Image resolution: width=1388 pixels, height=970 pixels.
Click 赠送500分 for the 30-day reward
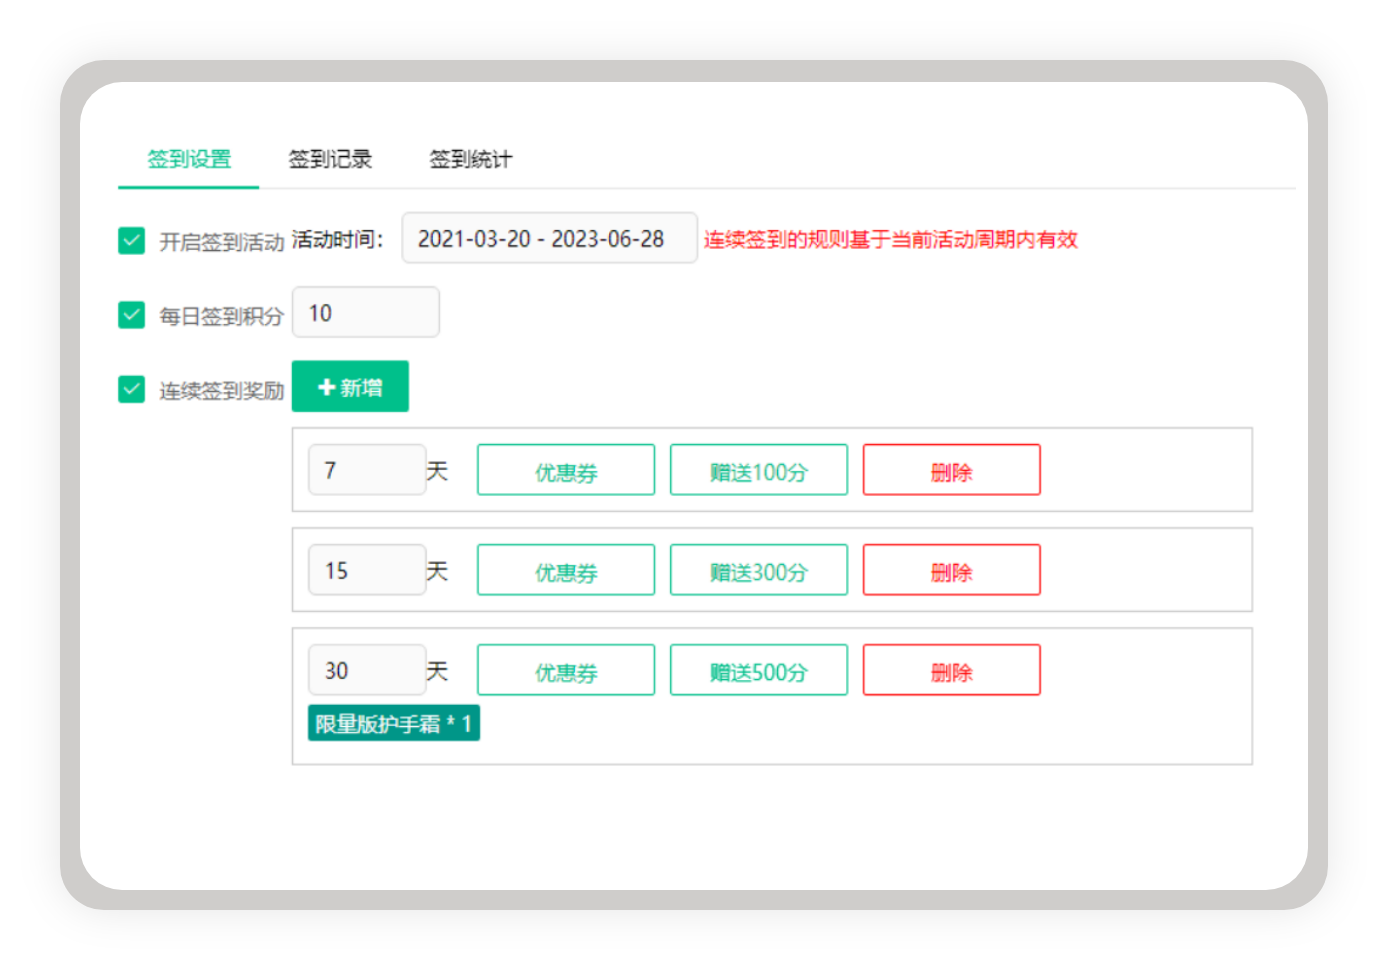click(x=758, y=670)
